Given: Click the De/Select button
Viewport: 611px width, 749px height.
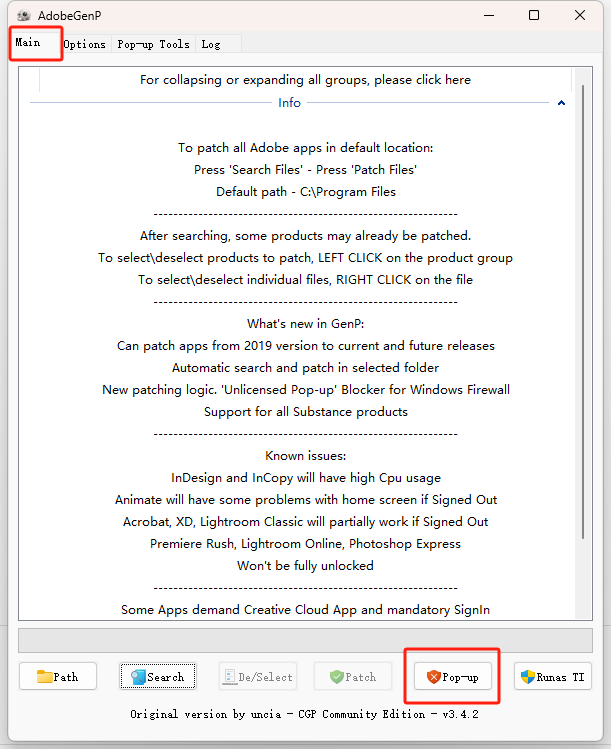Looking at the screenshot, I should pyautogui.click(x=258, y=676).
